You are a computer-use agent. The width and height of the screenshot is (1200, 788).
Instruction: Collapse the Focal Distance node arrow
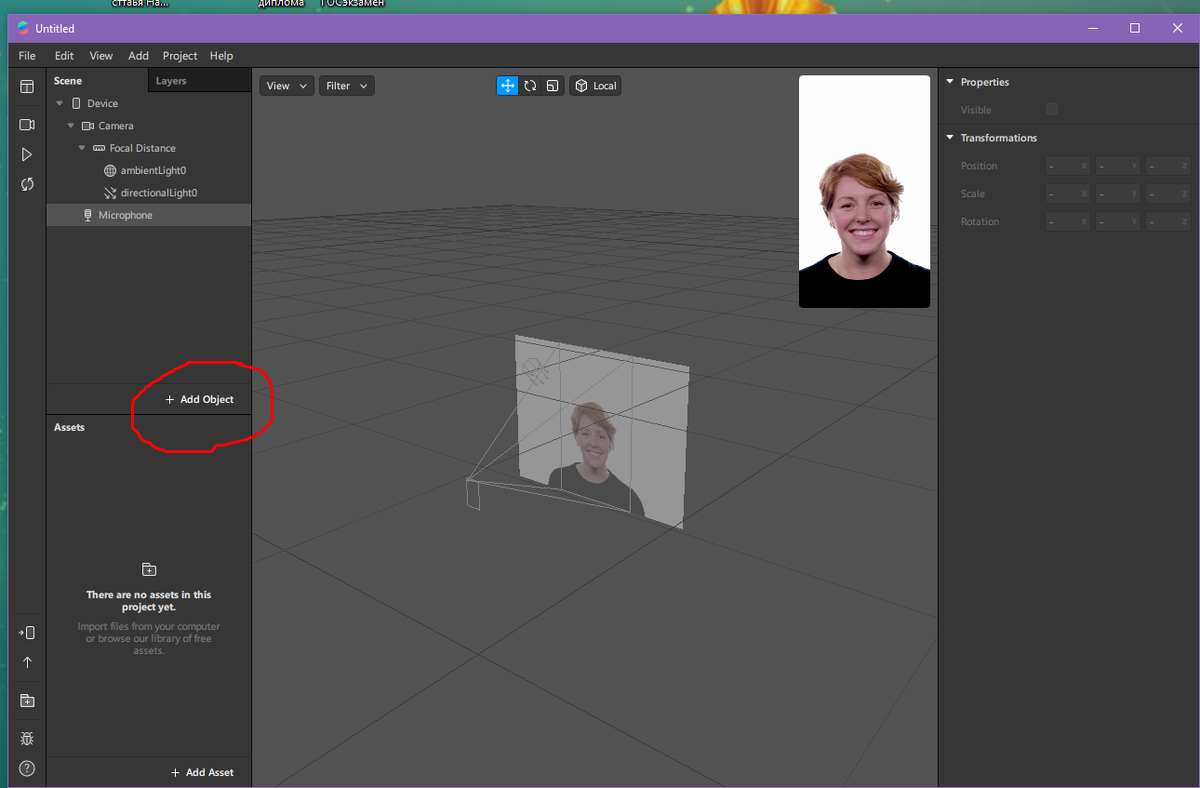tap(82, 148)
